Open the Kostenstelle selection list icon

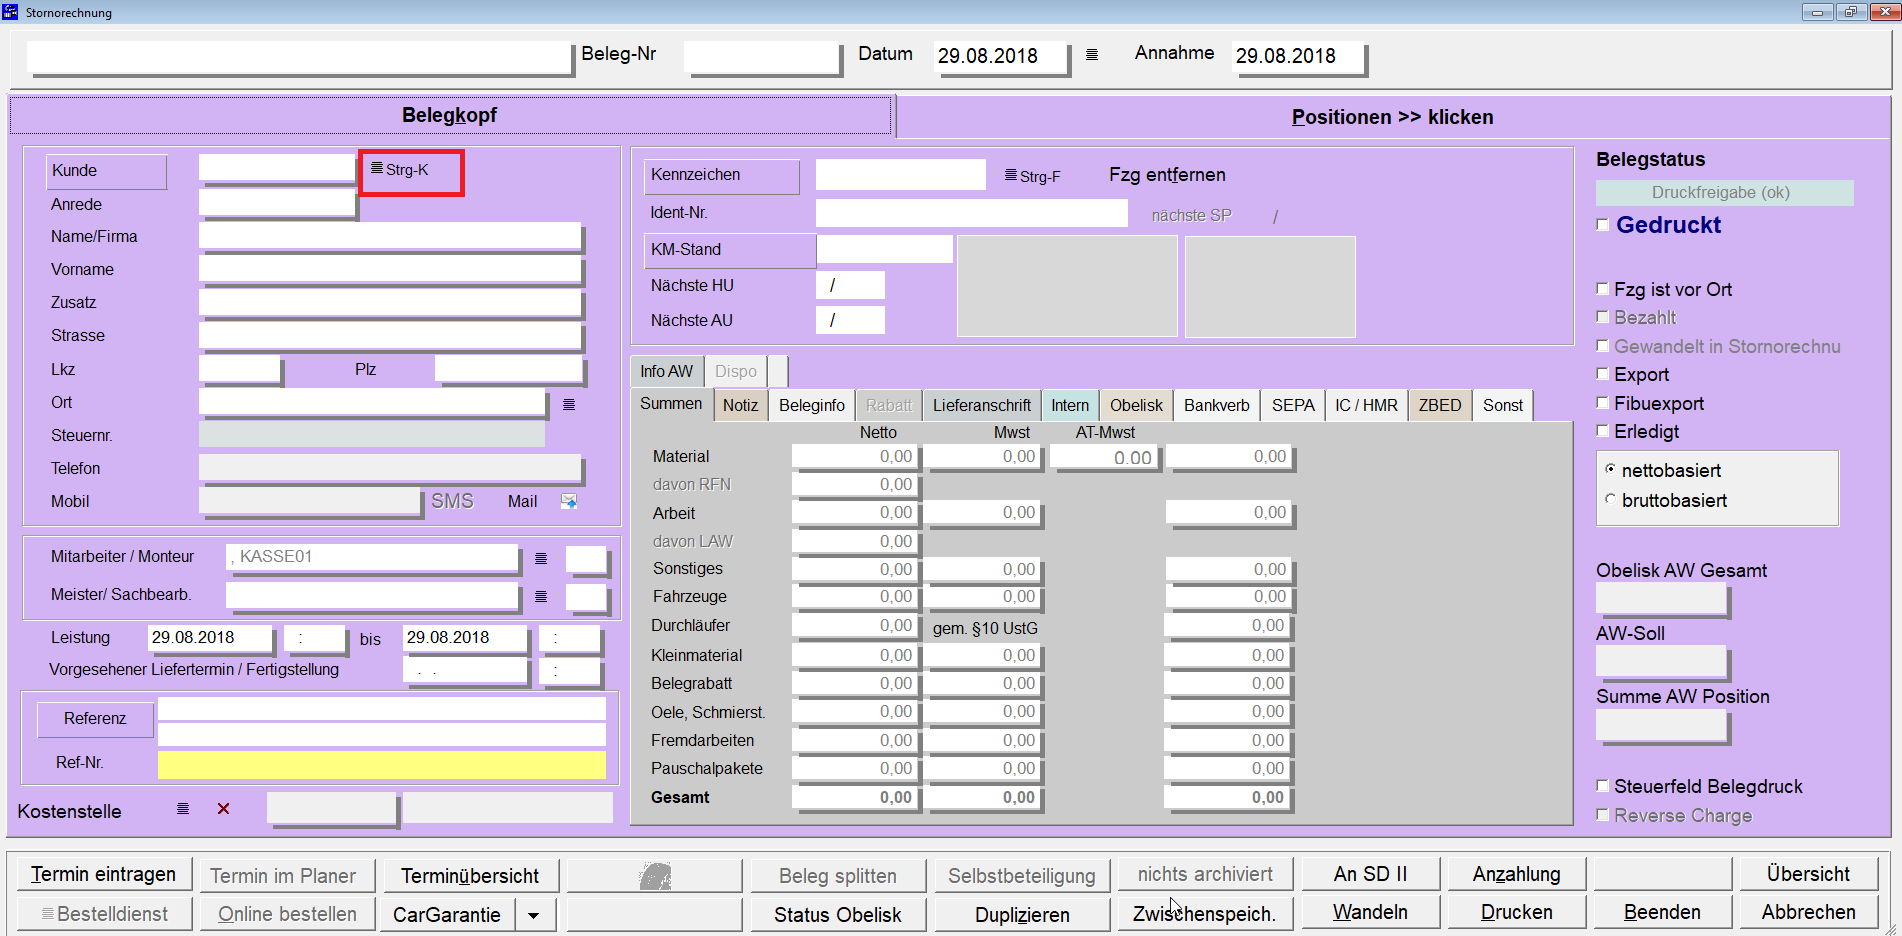[183, 808]
